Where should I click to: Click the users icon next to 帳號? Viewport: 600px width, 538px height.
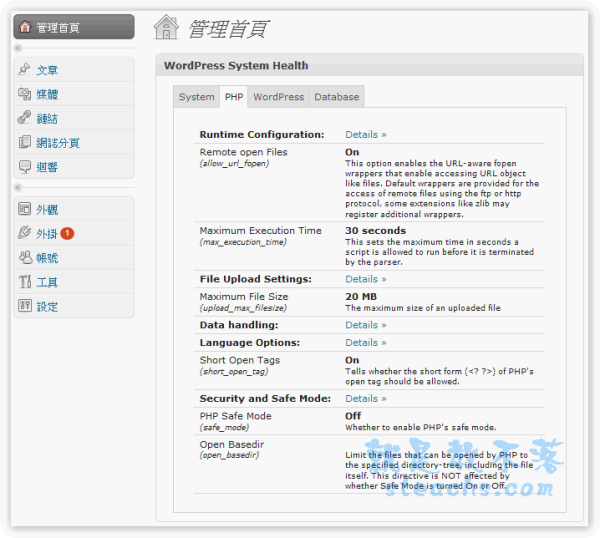click(x=25, y=257)
